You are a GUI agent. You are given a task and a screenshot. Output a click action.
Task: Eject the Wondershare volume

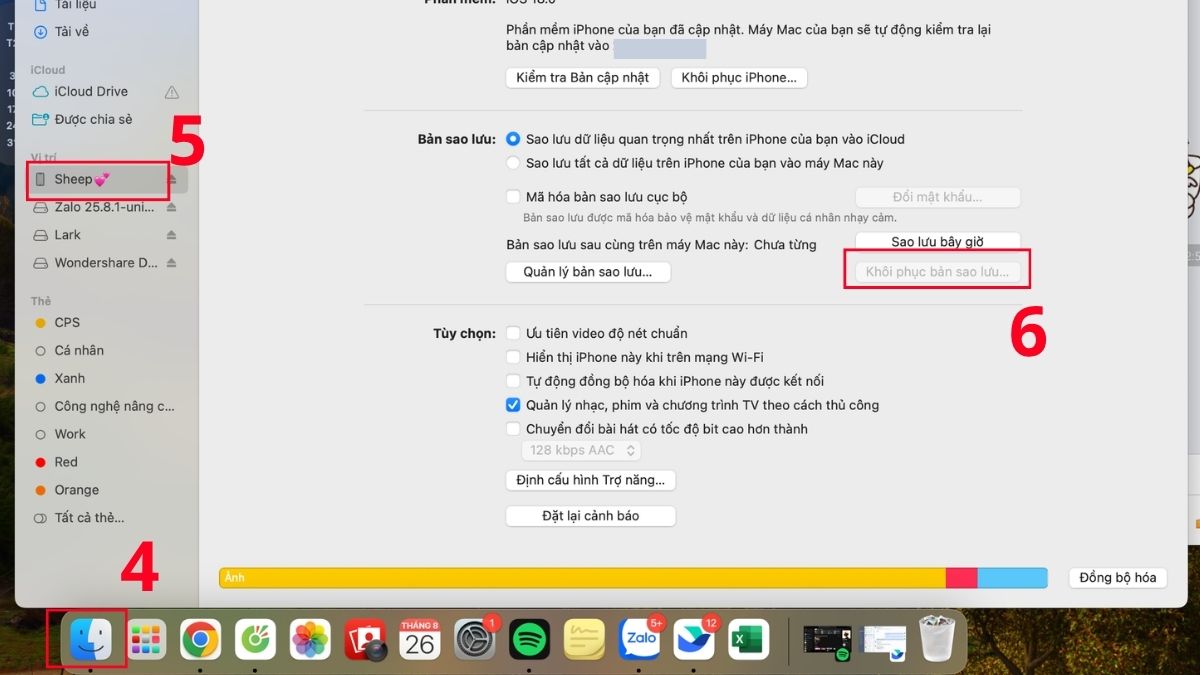tap(171, 263)
